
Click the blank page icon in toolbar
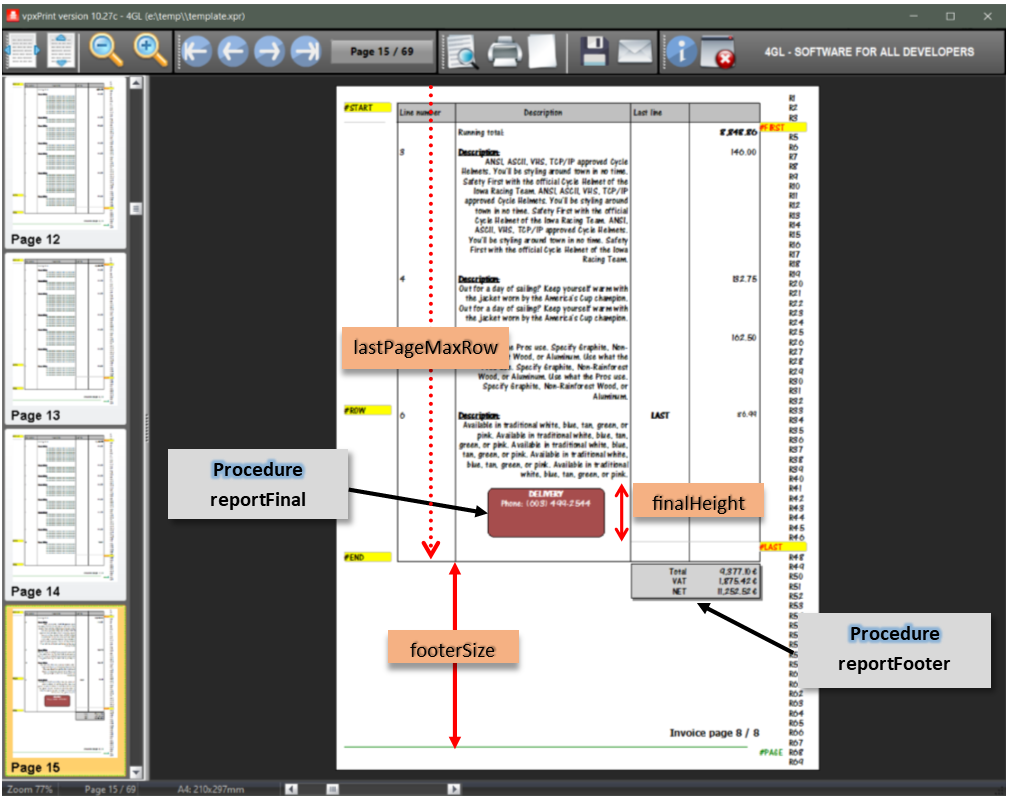(x=542, y=52)
